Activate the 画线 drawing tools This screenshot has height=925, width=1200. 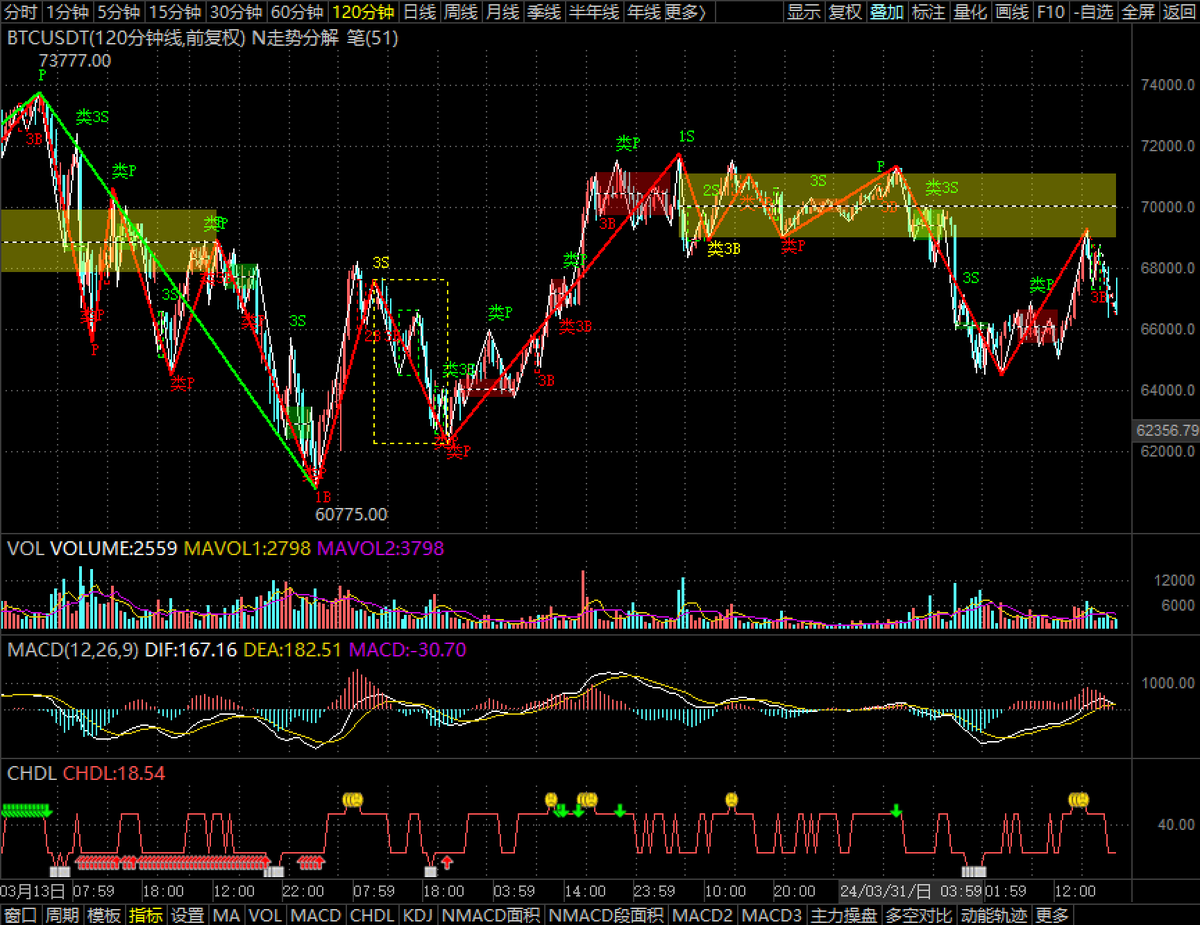[1011, 12]
